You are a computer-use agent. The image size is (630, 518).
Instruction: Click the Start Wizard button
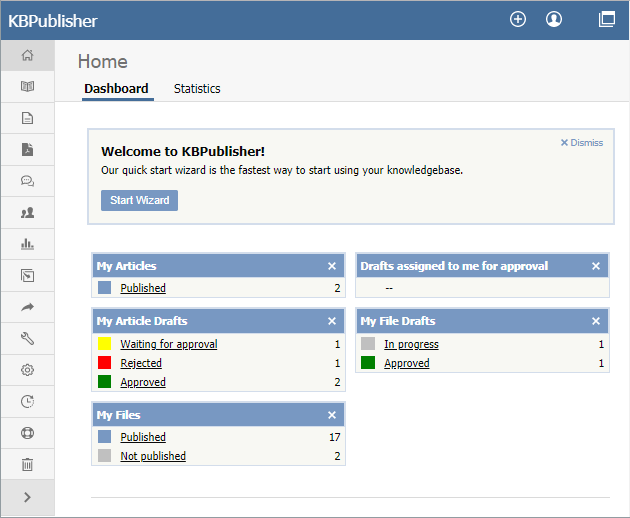tap(139, 200)
